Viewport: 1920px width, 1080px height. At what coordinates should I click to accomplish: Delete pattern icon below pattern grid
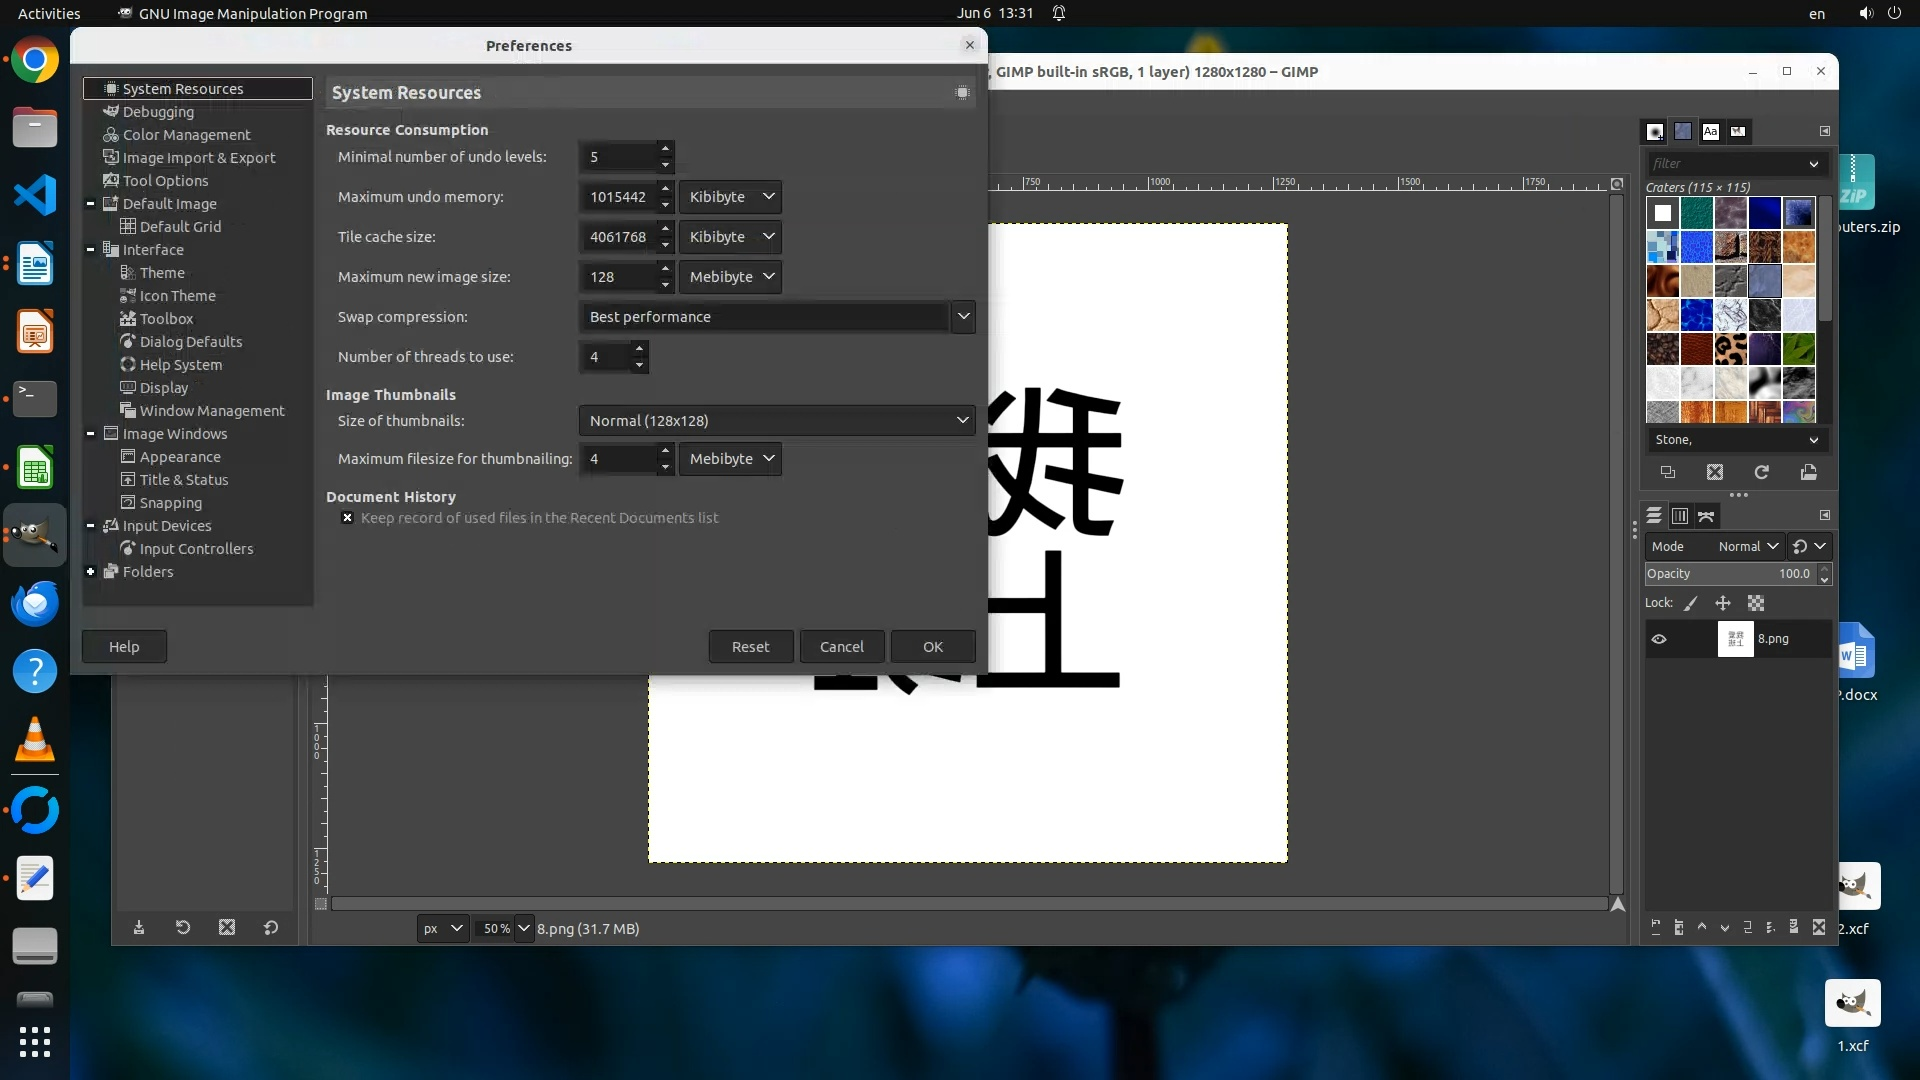[1715, 472]
